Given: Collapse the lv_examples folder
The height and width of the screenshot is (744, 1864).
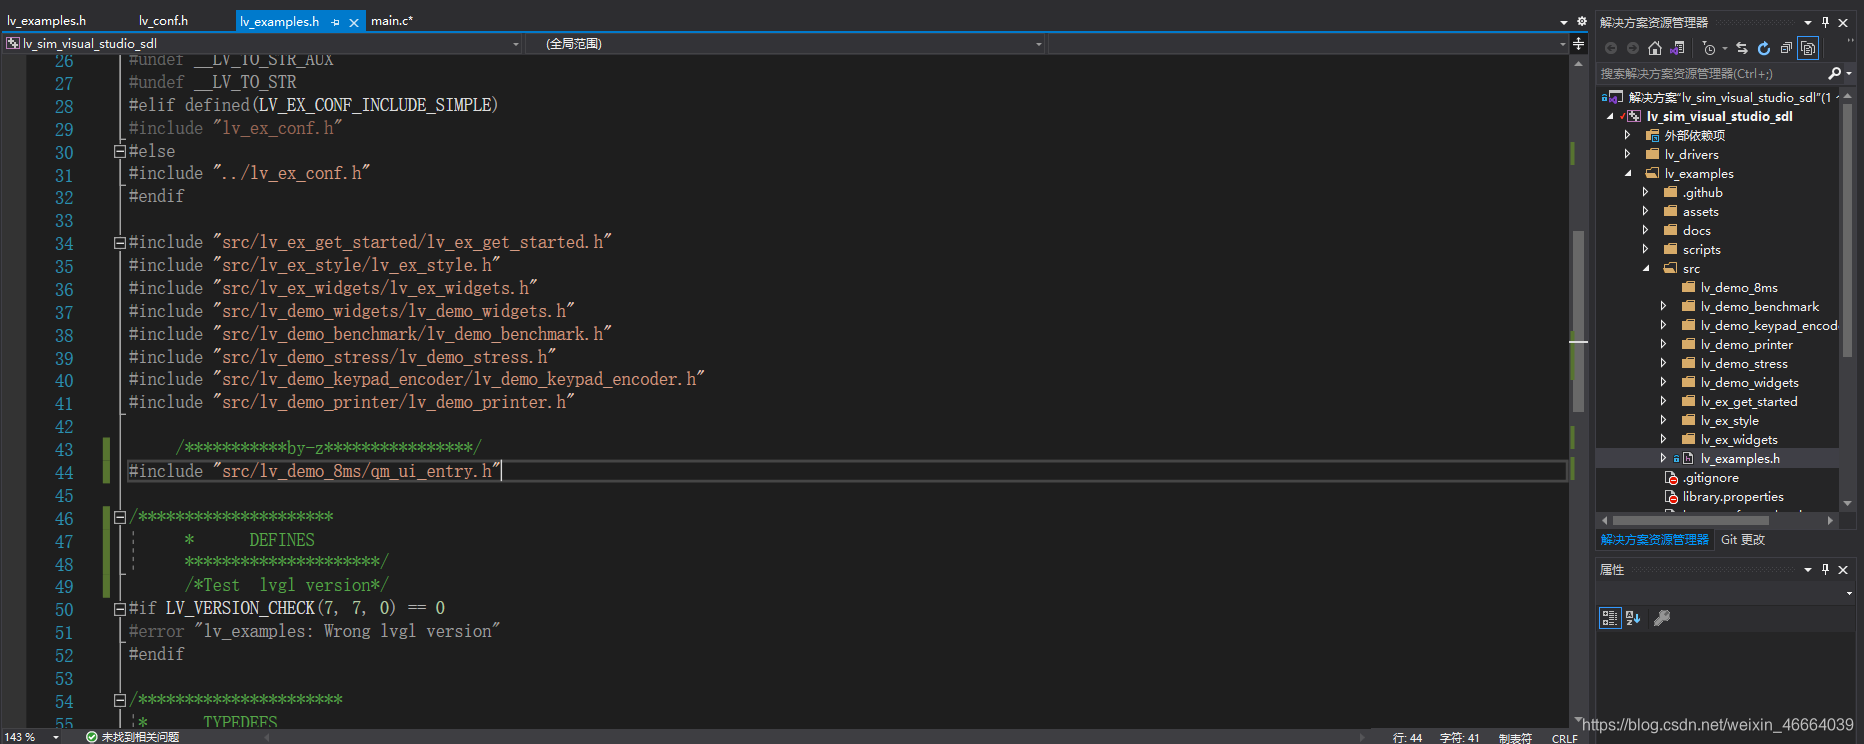Looking at the screenshot, I should coord(1627,173).
